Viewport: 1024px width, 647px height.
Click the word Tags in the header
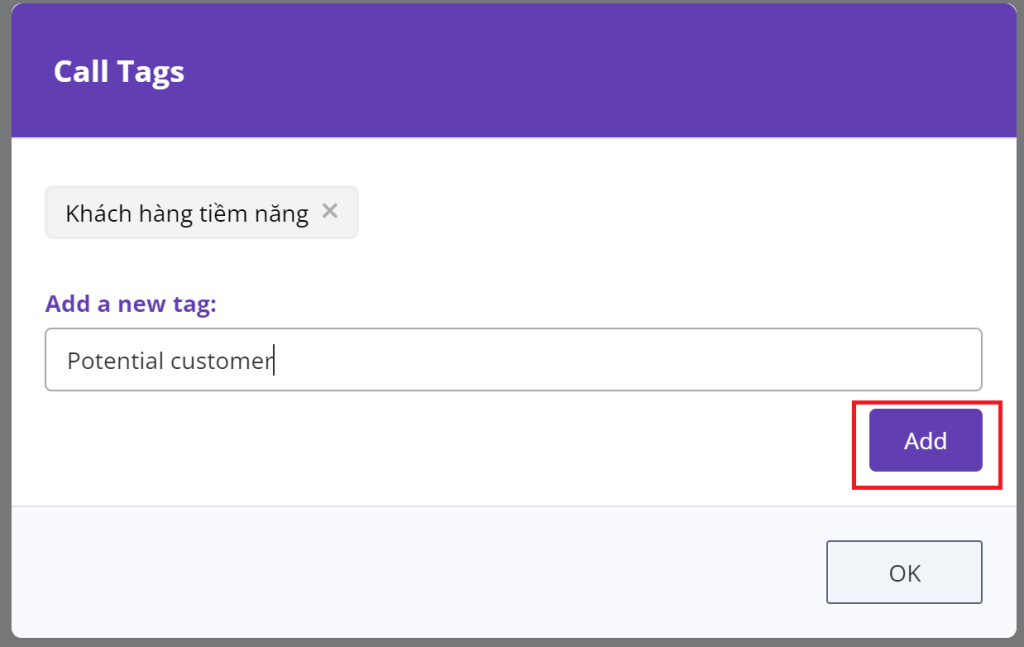[x=150, y=72]
